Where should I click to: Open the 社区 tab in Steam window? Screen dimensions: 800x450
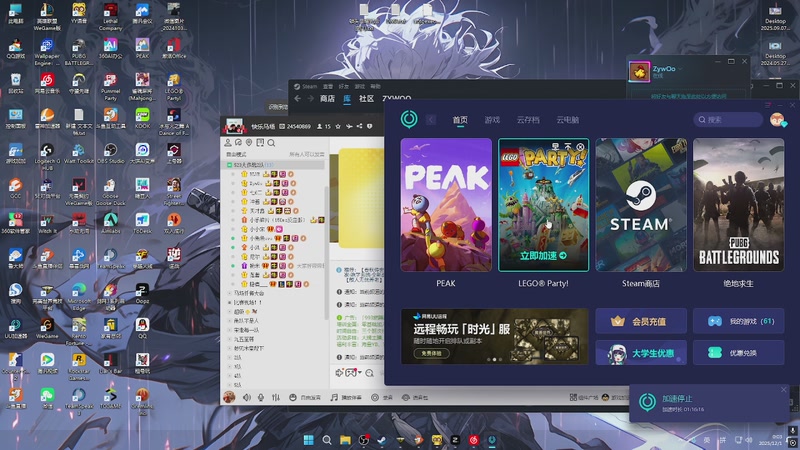pyautogui.click(x=366, y=98)
